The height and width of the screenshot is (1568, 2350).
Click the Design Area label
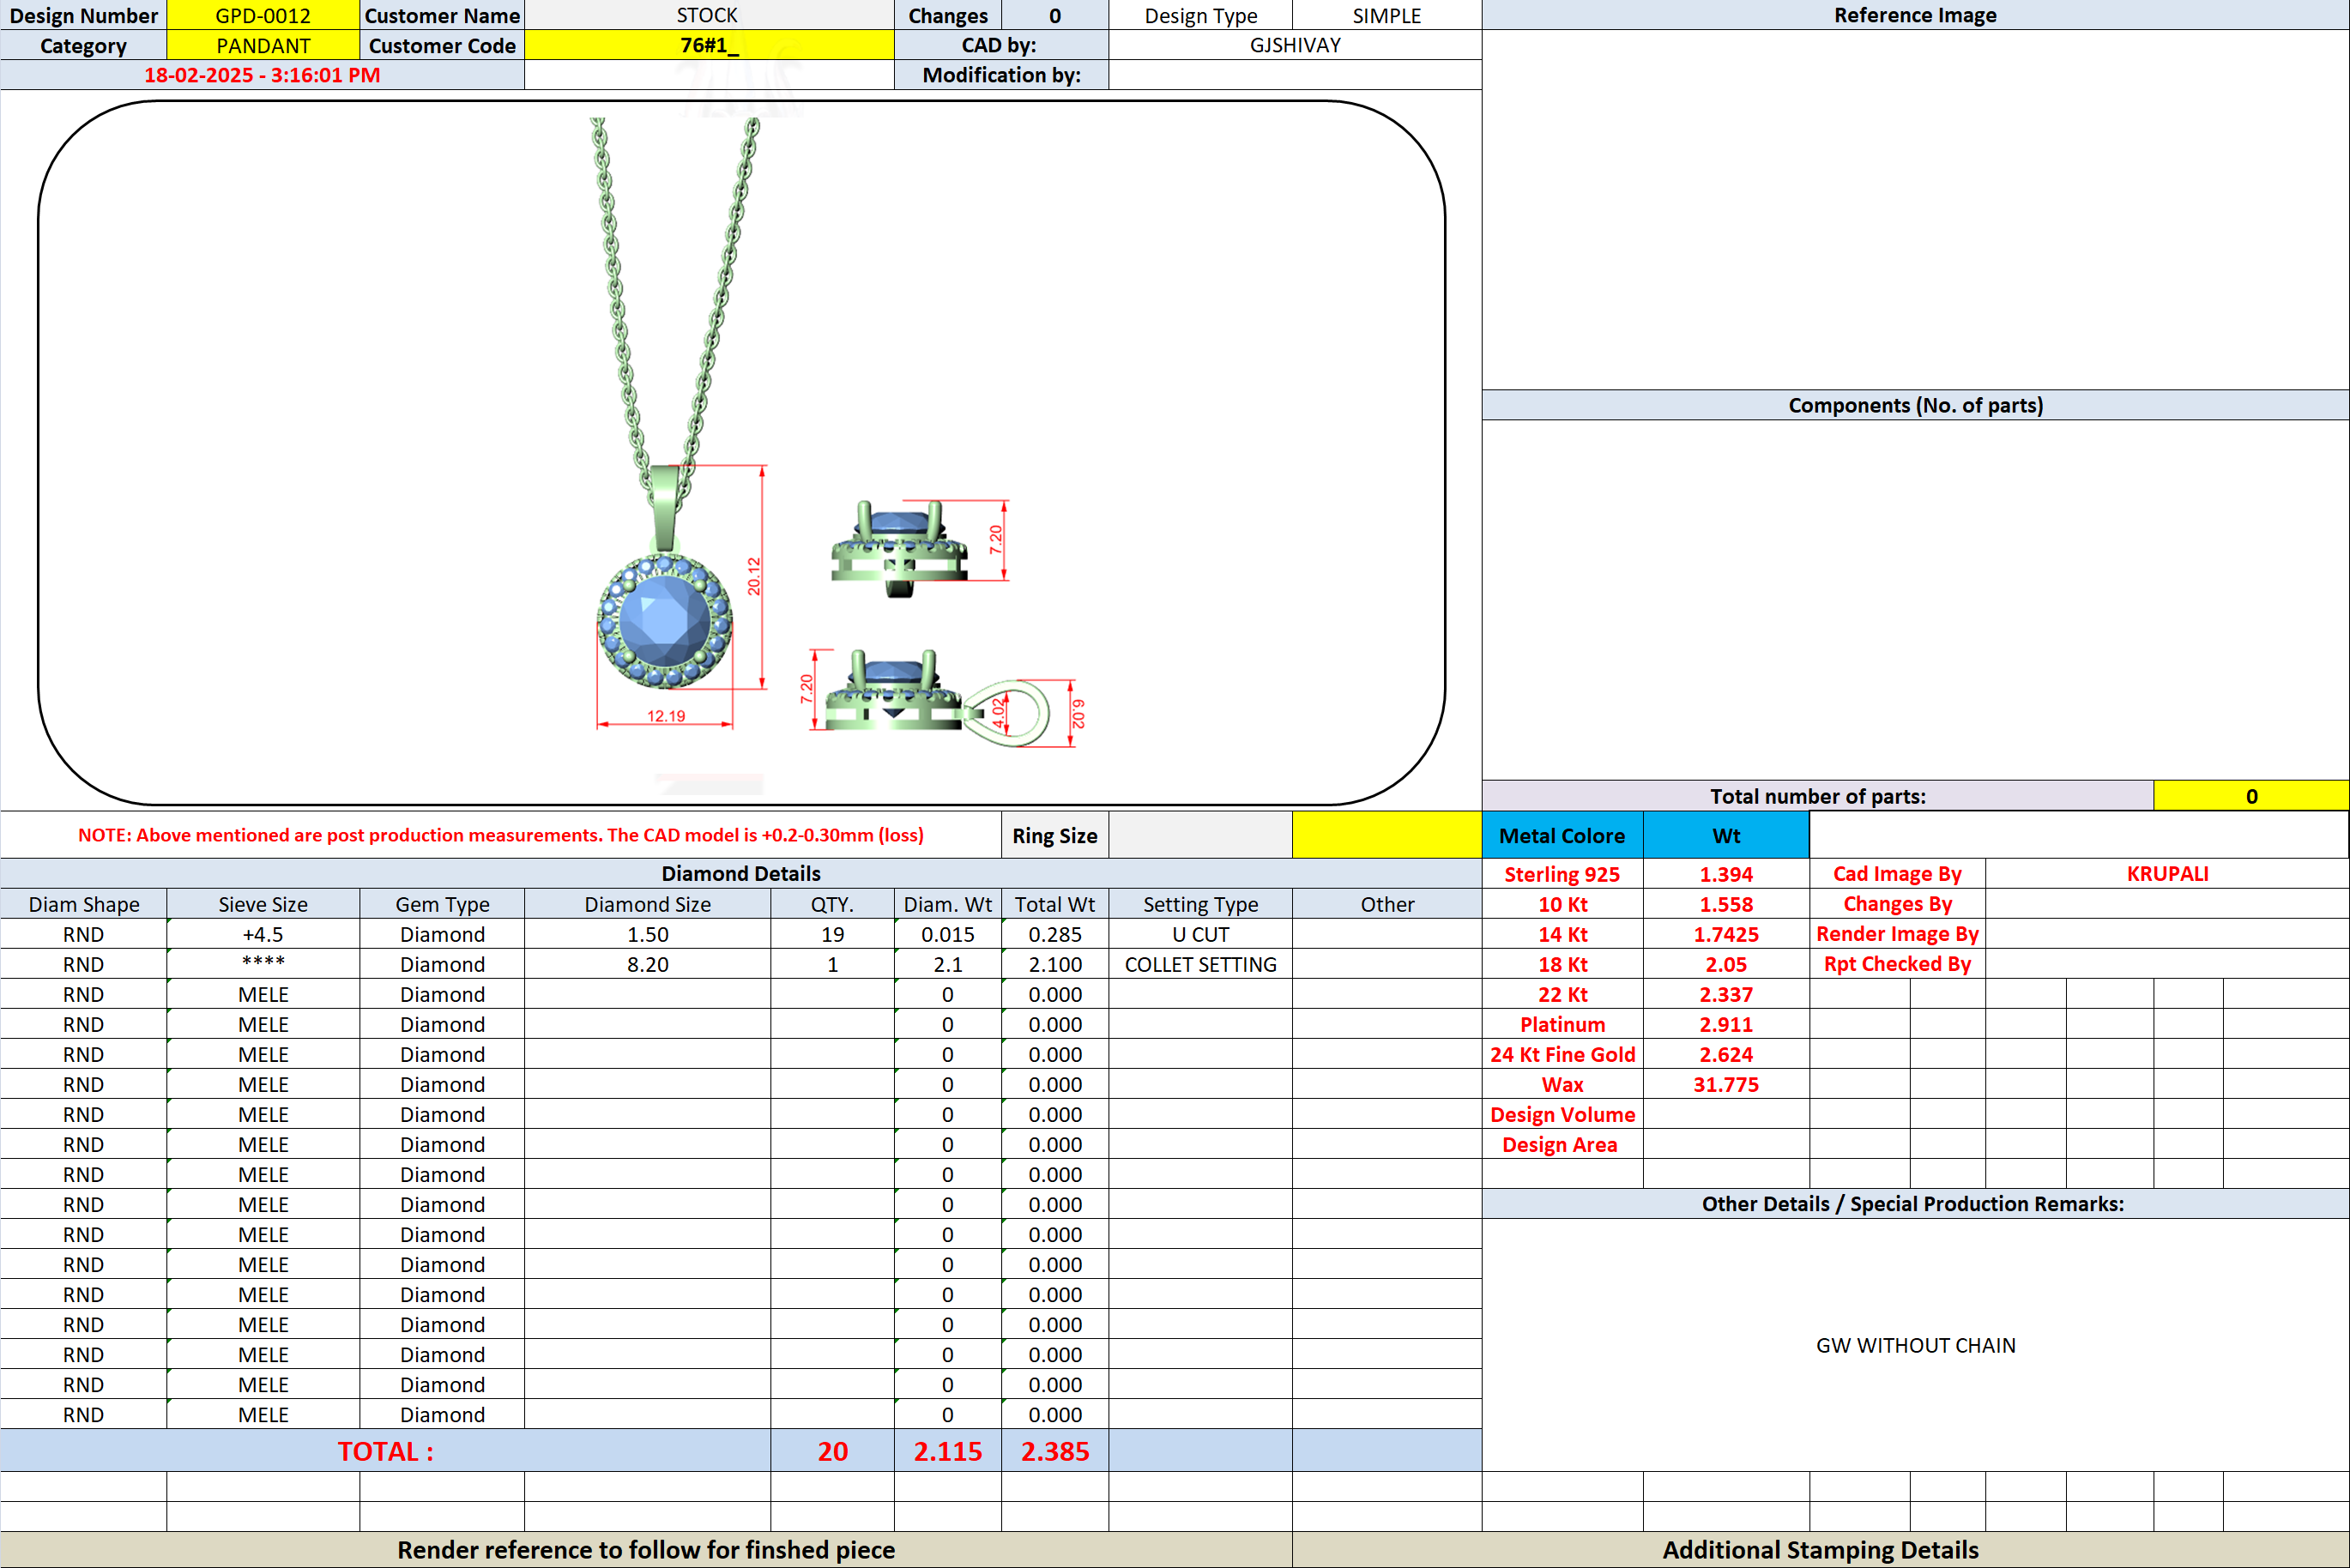coord(1562,1144)
